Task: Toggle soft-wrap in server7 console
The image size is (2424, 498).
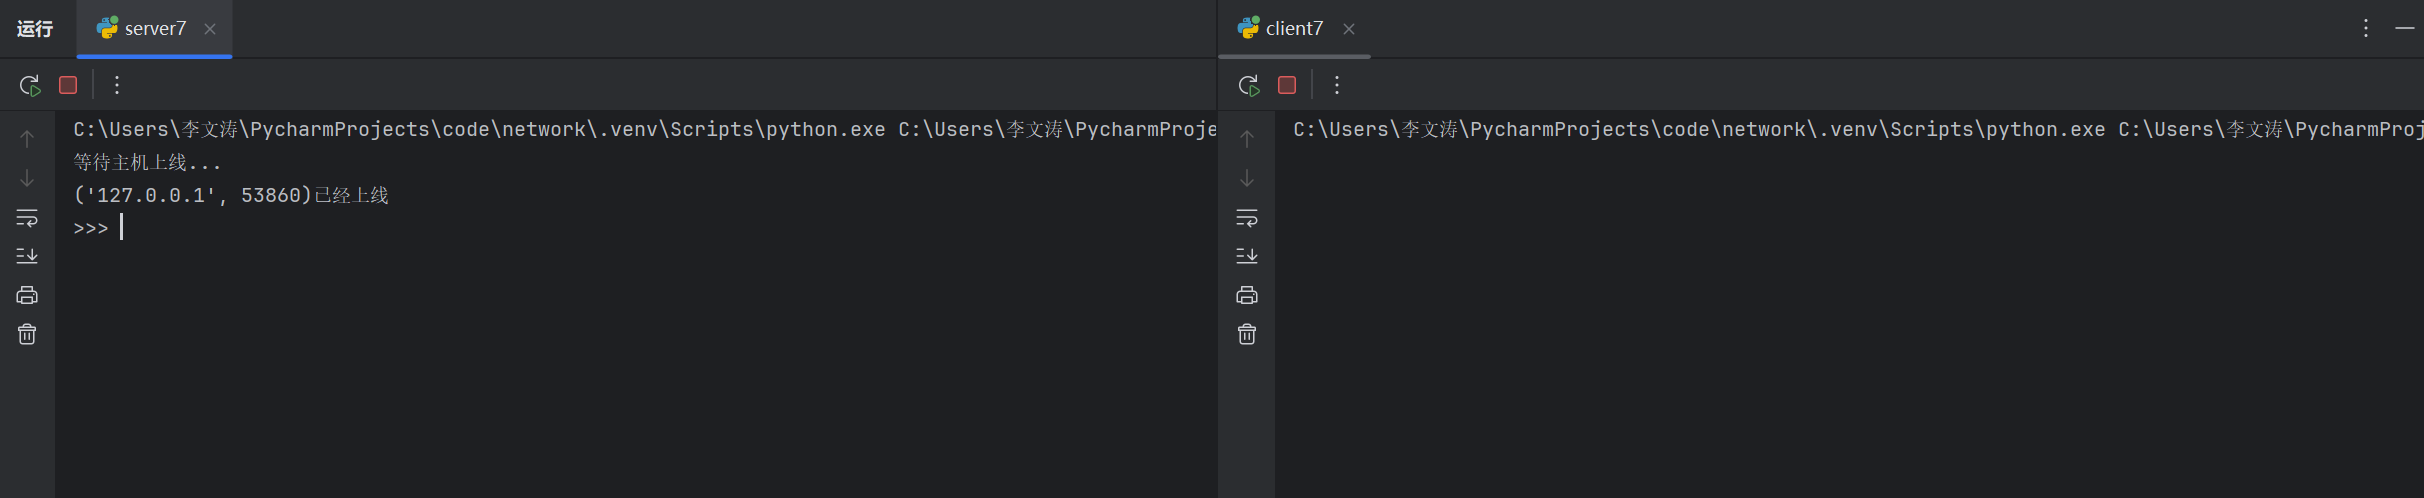Action: click(27, 218)
